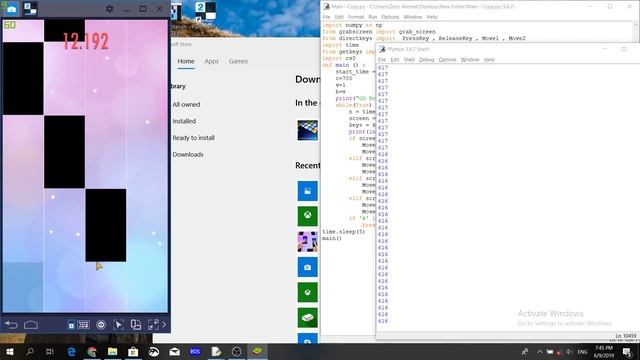Click the "main()" line at end of script
640x360 pixels.
pyautogui.click(x=332, y=238)
